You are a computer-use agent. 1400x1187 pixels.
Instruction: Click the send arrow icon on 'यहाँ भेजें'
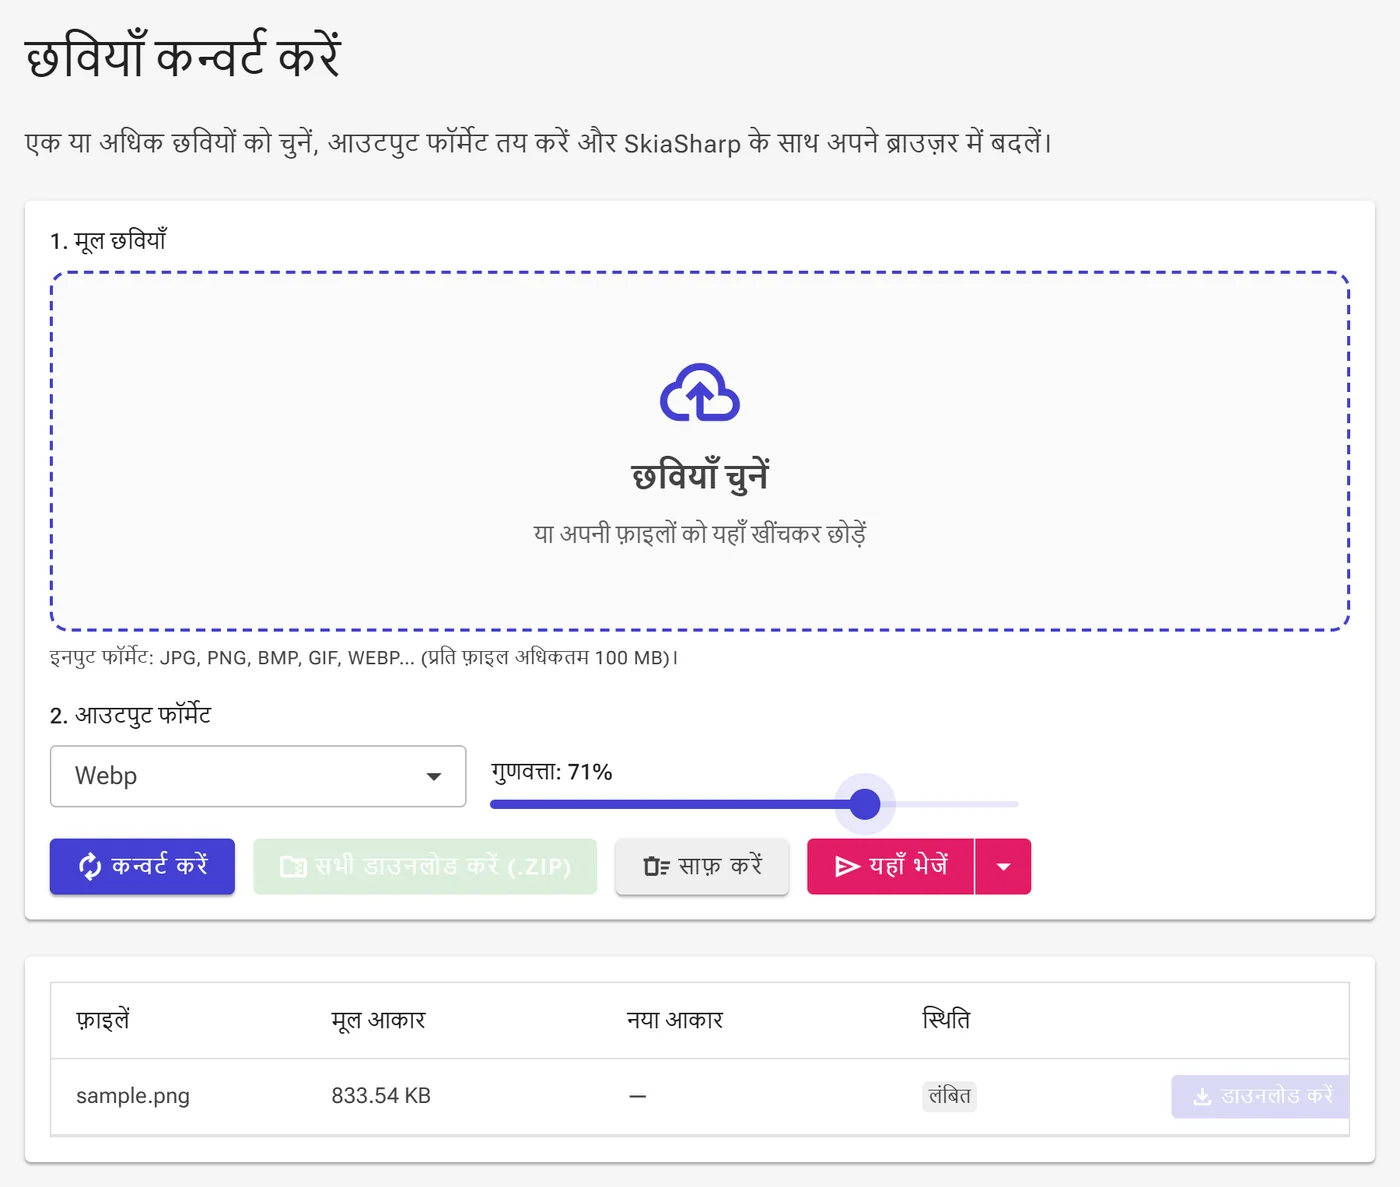coord(847,867)
